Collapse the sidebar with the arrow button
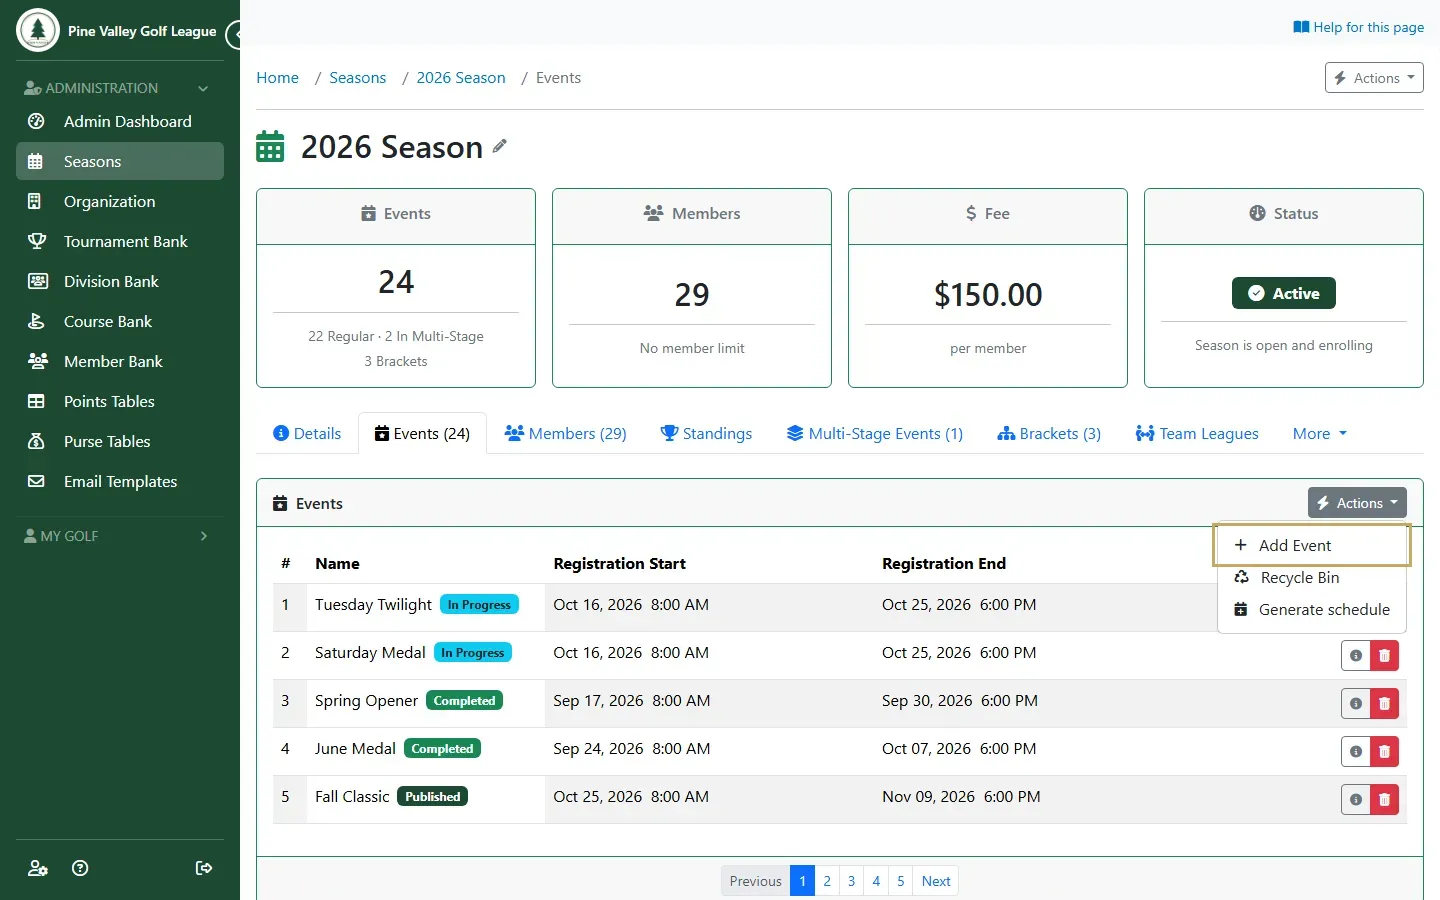The height and width of the screenshot is (900, 1440). tap(234, 35)
